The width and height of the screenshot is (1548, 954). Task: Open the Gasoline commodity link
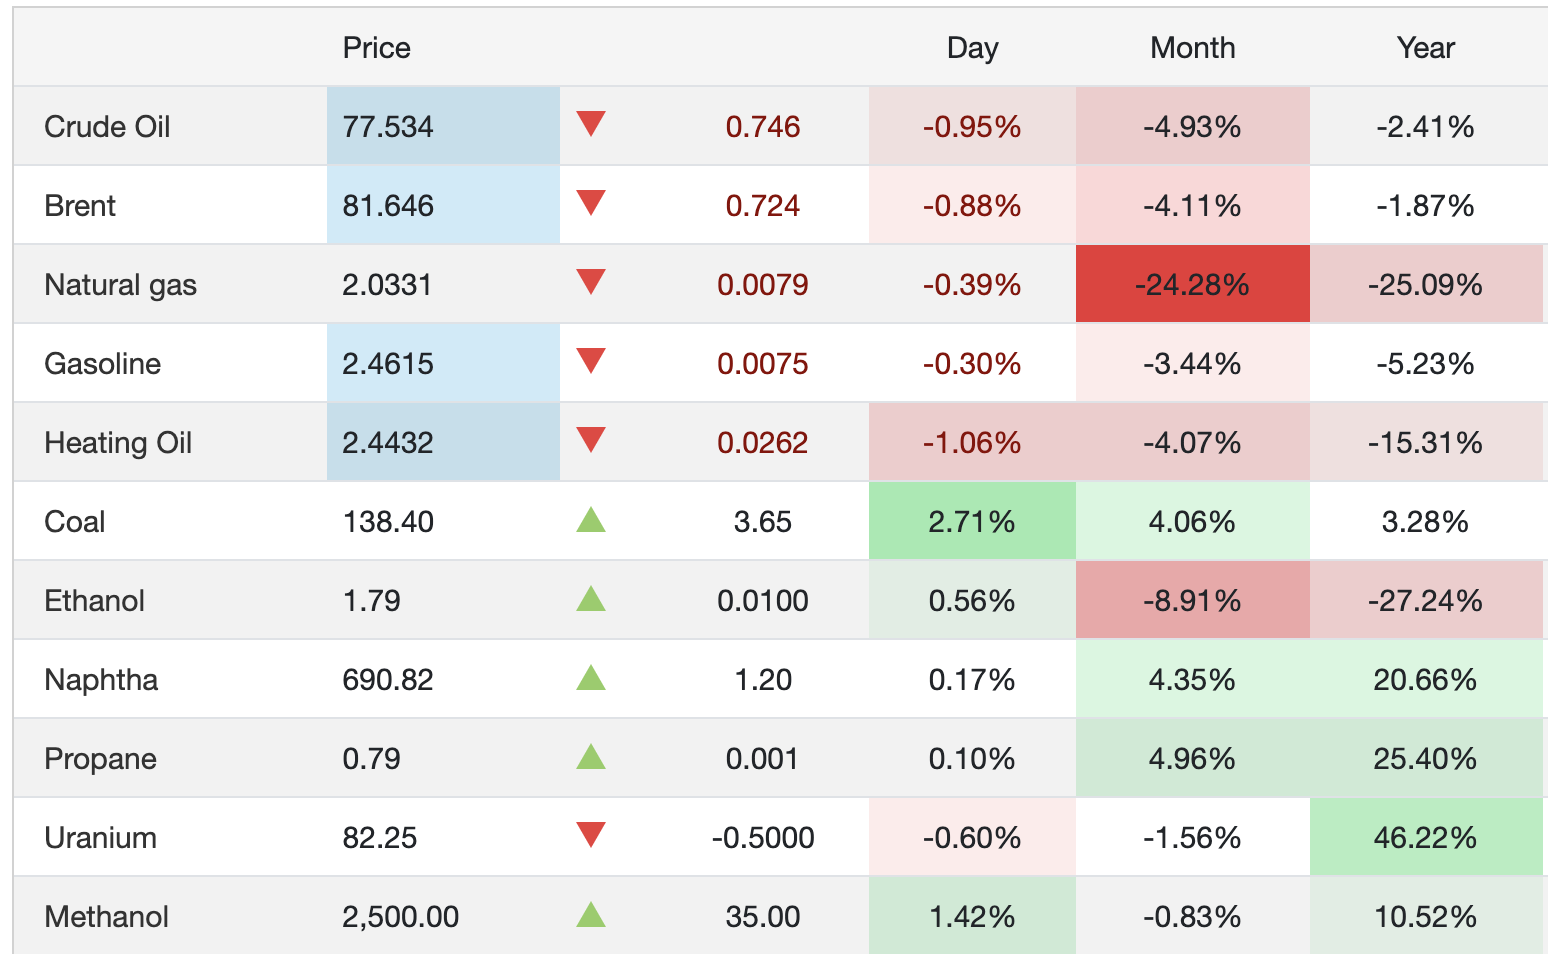[102, 364]
